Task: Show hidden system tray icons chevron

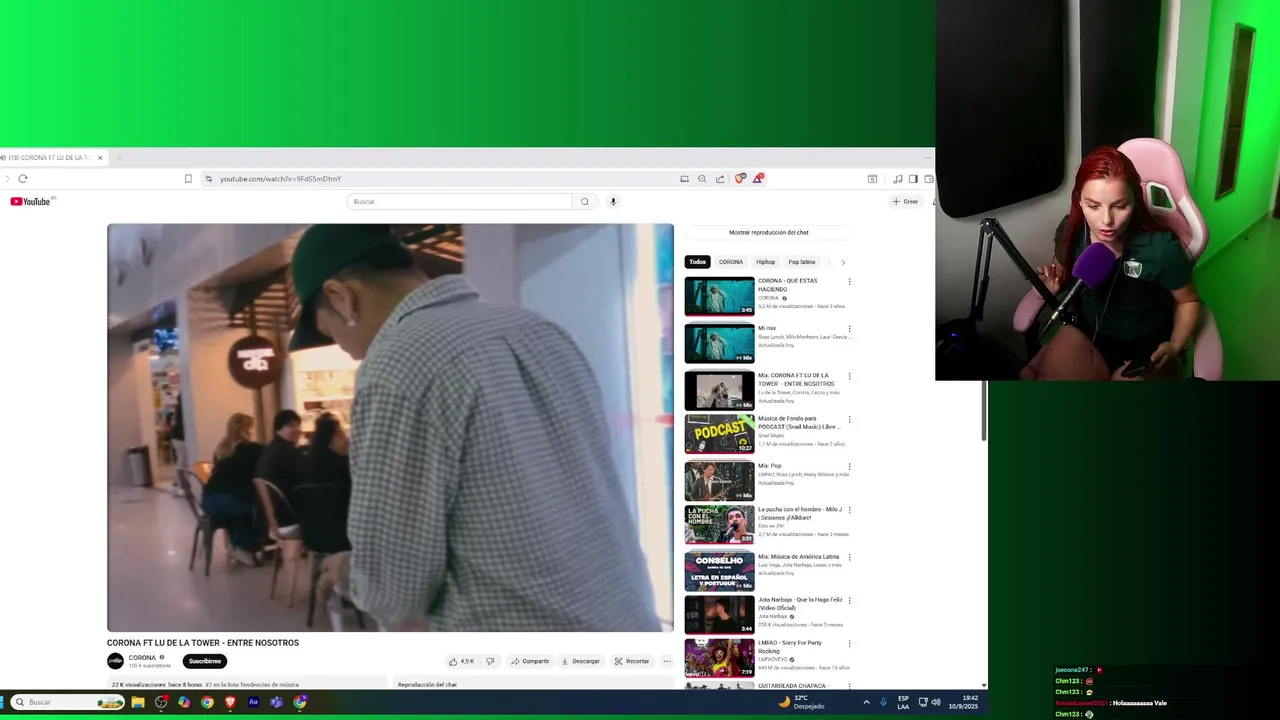Action: pyautogui.click(x=866, y=702)
